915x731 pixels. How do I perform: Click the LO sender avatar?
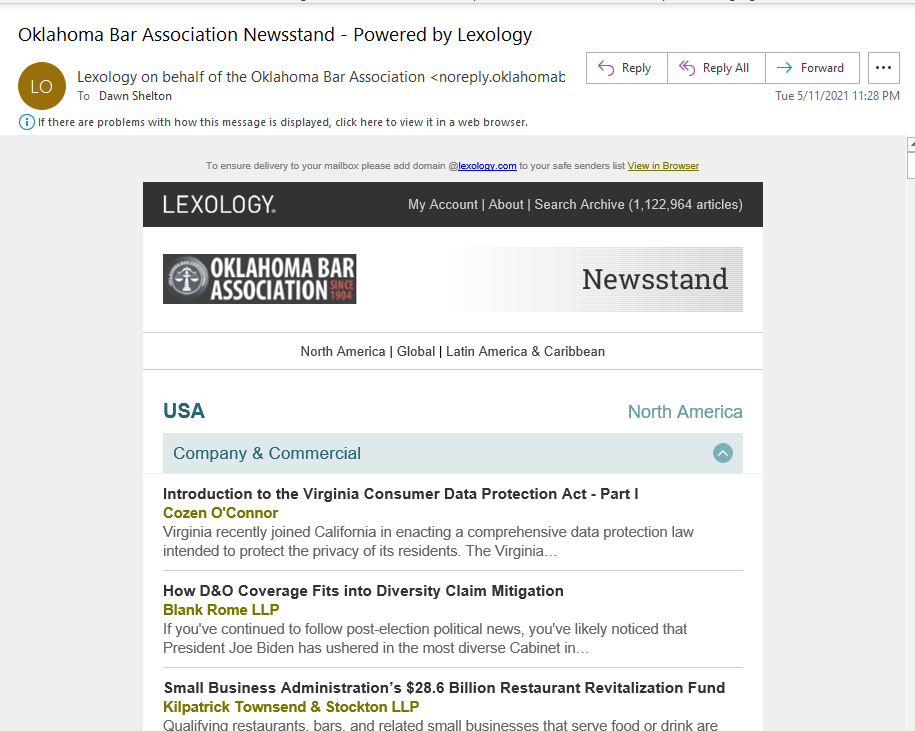[42, 86]
